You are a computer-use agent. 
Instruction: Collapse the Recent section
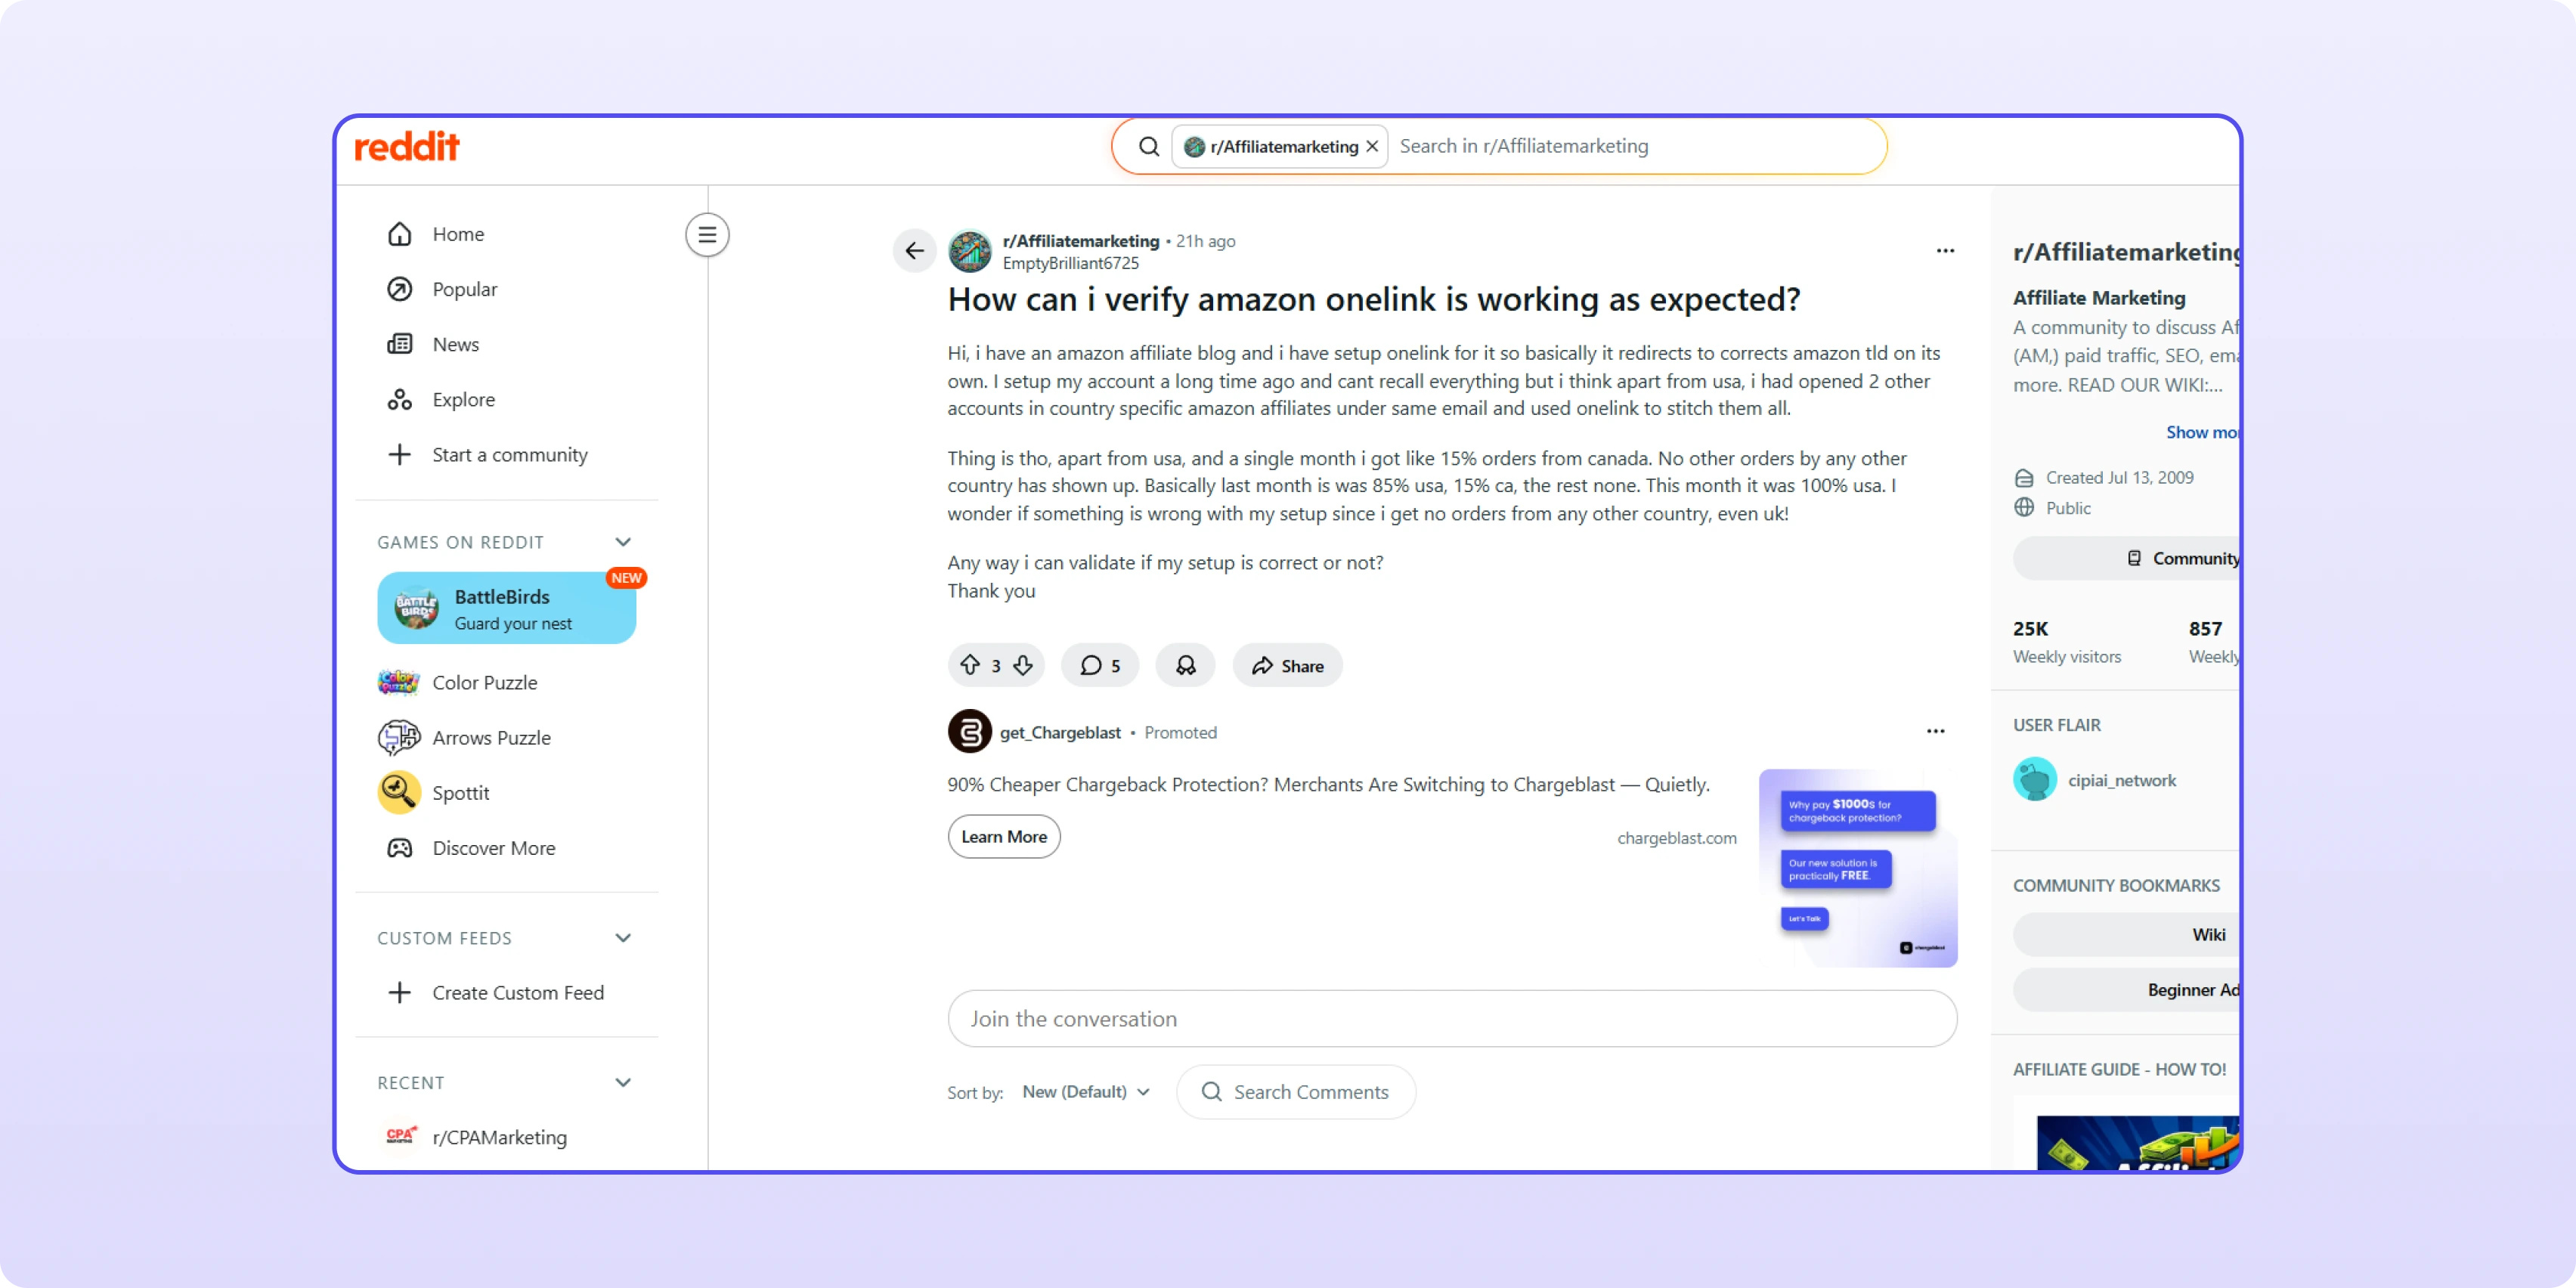(x=623, y=1082)
